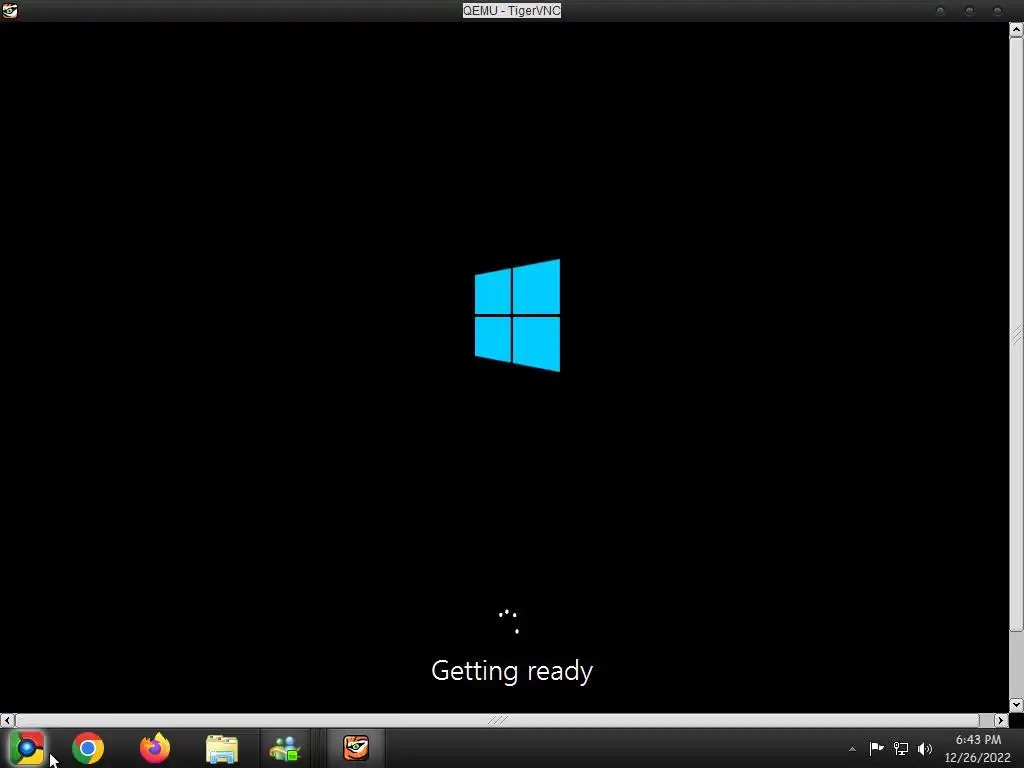Close the TigerVNC window

[x=997, y=11]
